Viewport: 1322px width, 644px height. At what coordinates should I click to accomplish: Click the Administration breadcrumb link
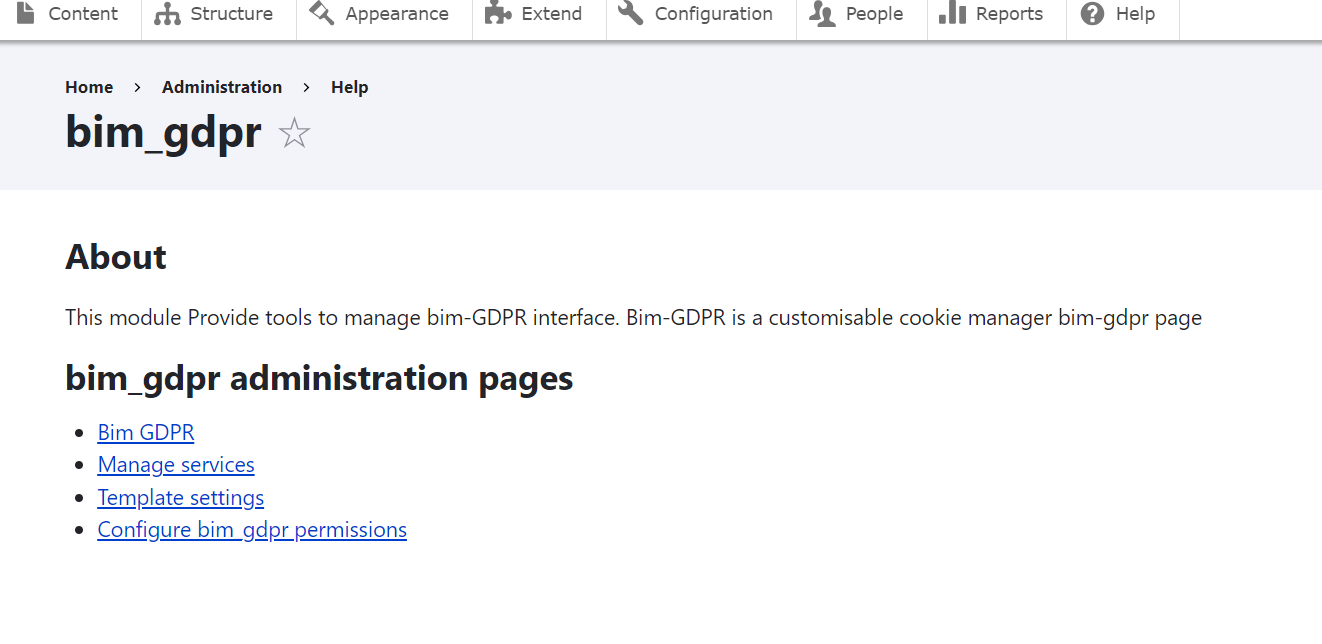(x=222, y=87)
